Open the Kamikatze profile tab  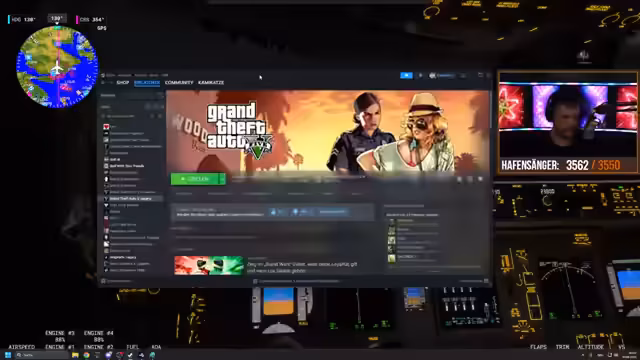coord(211,82)
